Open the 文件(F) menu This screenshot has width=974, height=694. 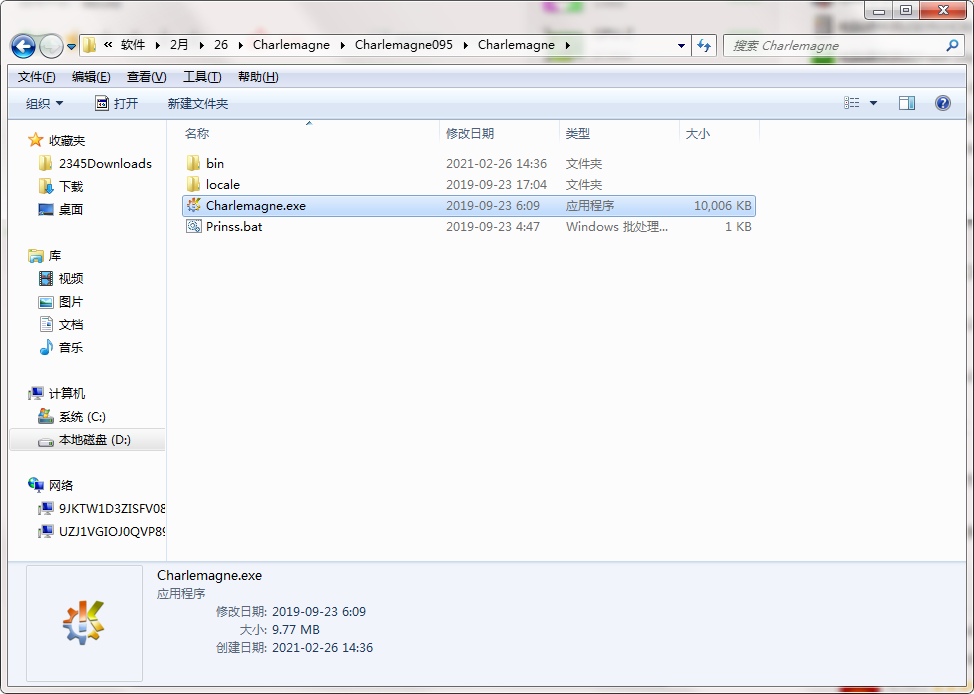point(37,77)
